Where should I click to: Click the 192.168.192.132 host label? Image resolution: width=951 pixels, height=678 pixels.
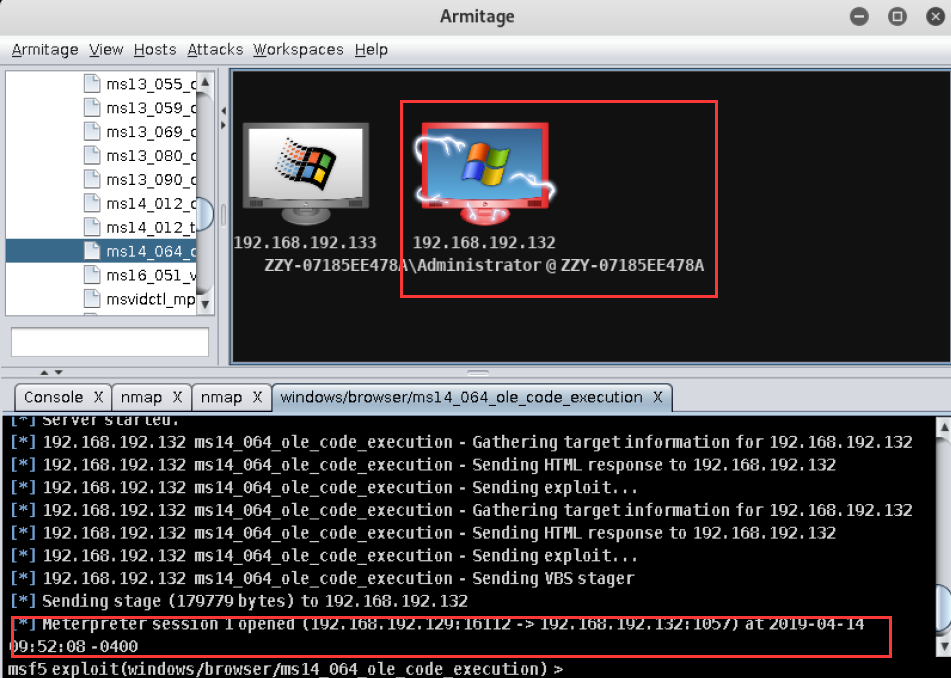pyautogui.click(x=484, y=243)
